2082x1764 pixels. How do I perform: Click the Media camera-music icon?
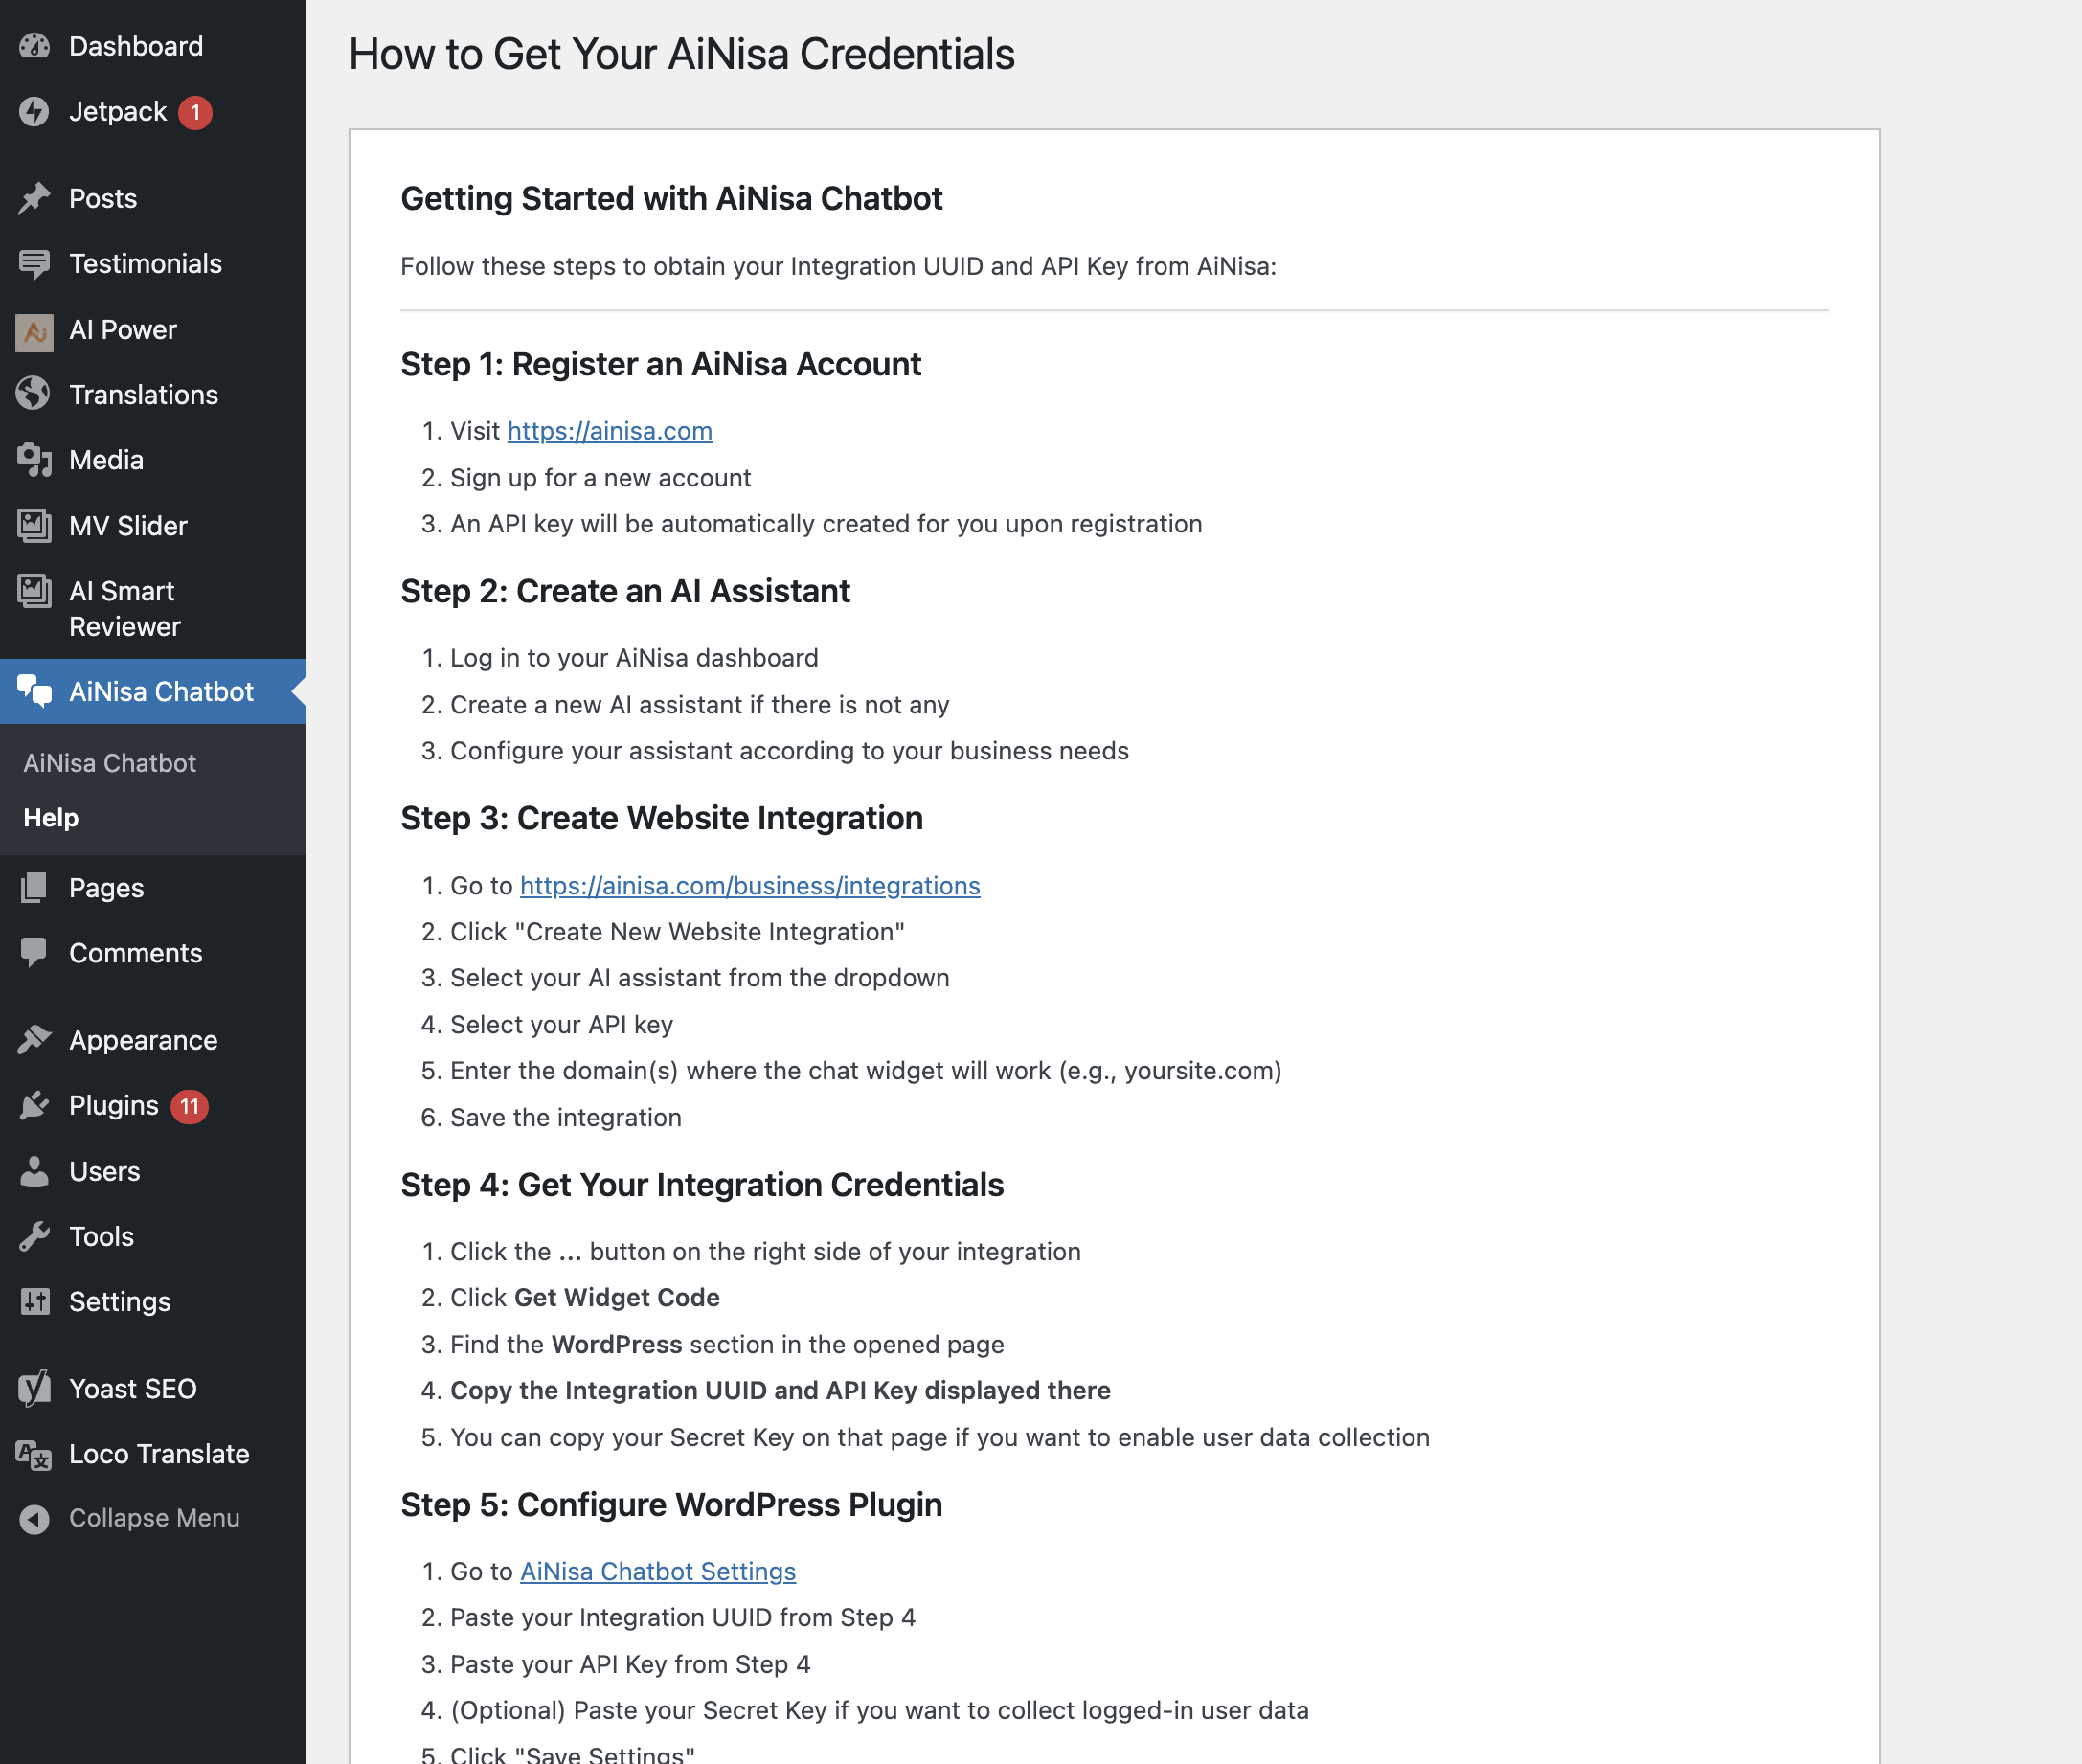pyautogui.click(x=34, y=460)
